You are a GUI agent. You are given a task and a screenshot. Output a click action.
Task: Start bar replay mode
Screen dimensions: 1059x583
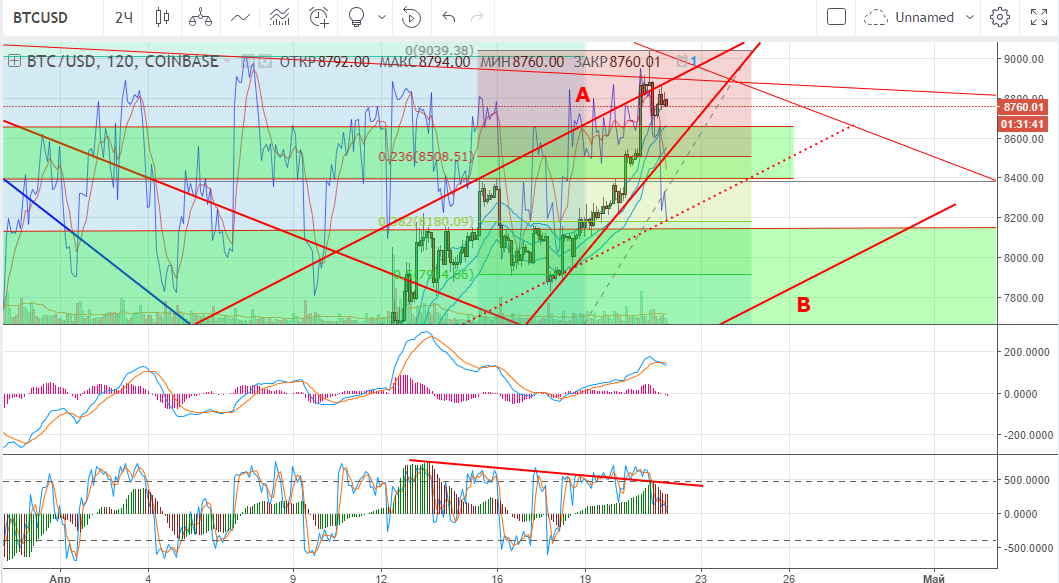pyautogui.click(x=411, y=17)
